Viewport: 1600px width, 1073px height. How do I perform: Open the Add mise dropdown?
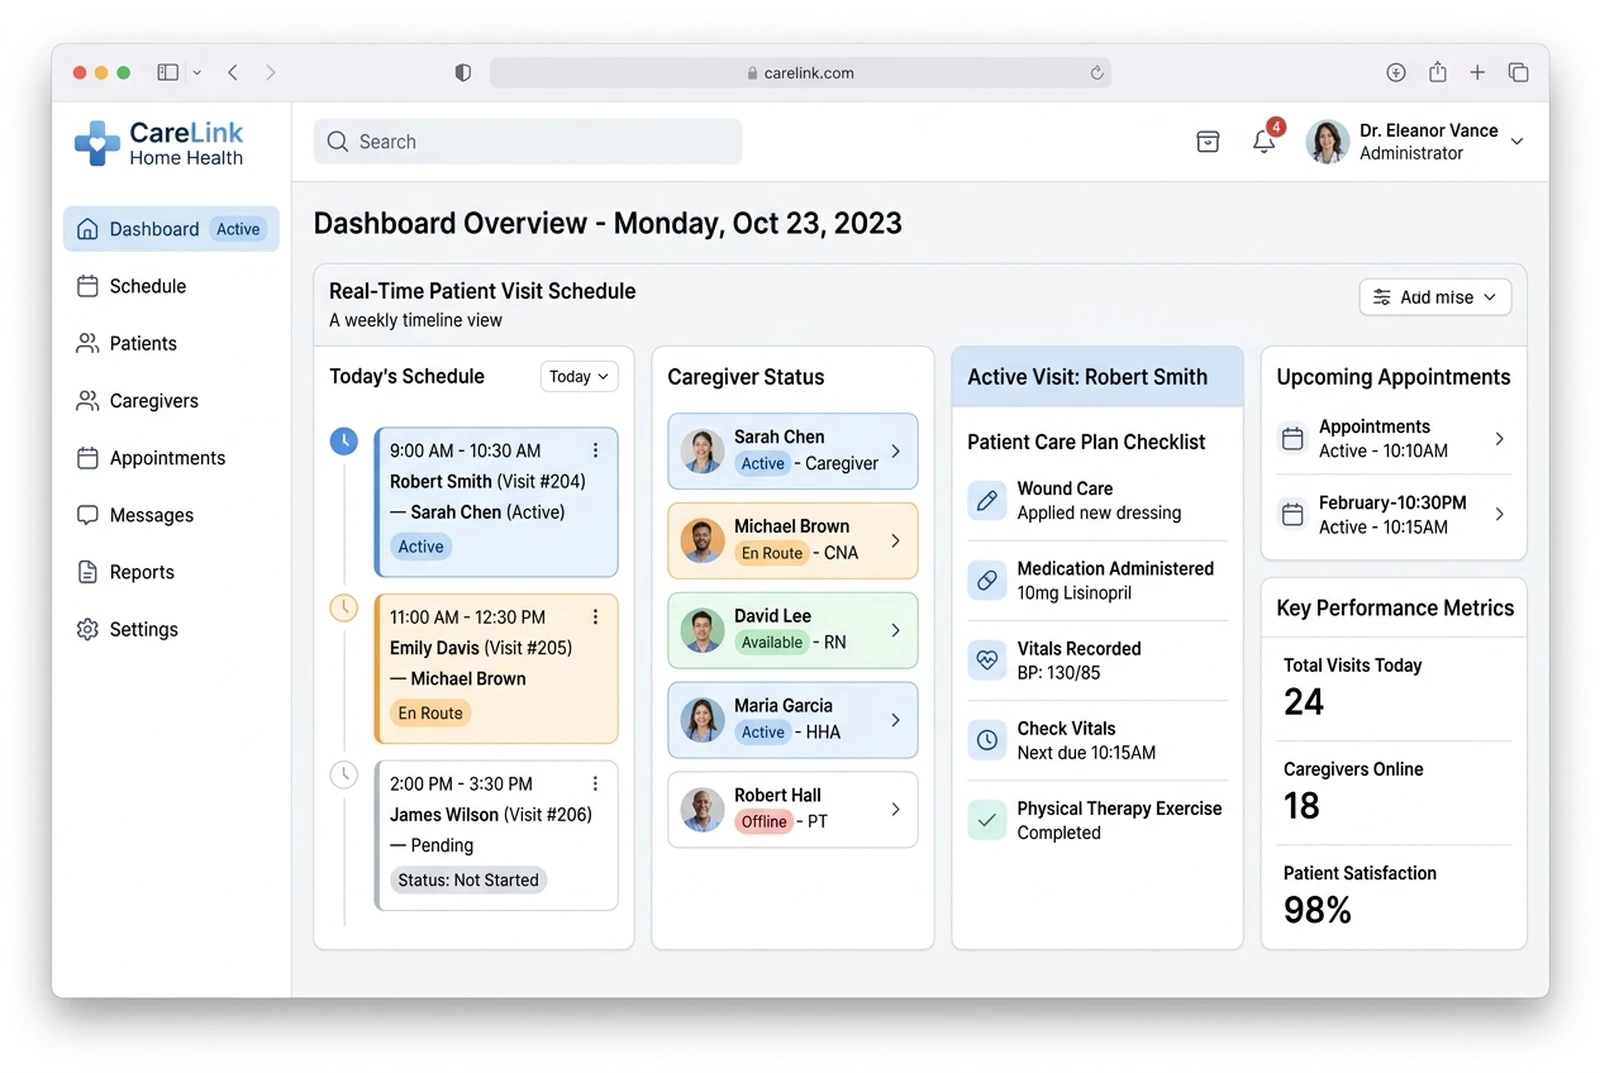tap(1435, 297)
